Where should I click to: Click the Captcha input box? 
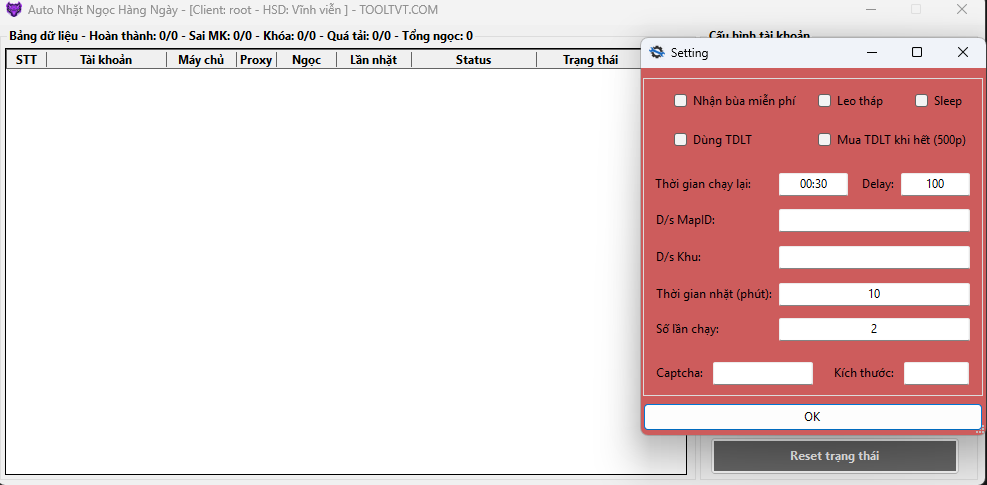click(x=762, y=373)
